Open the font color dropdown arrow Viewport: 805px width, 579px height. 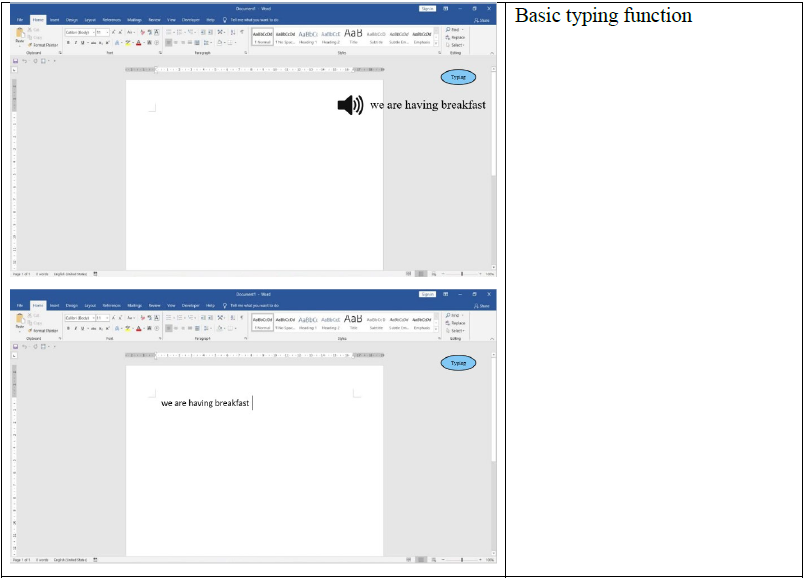pyautogui.click(x=144, y=42)
